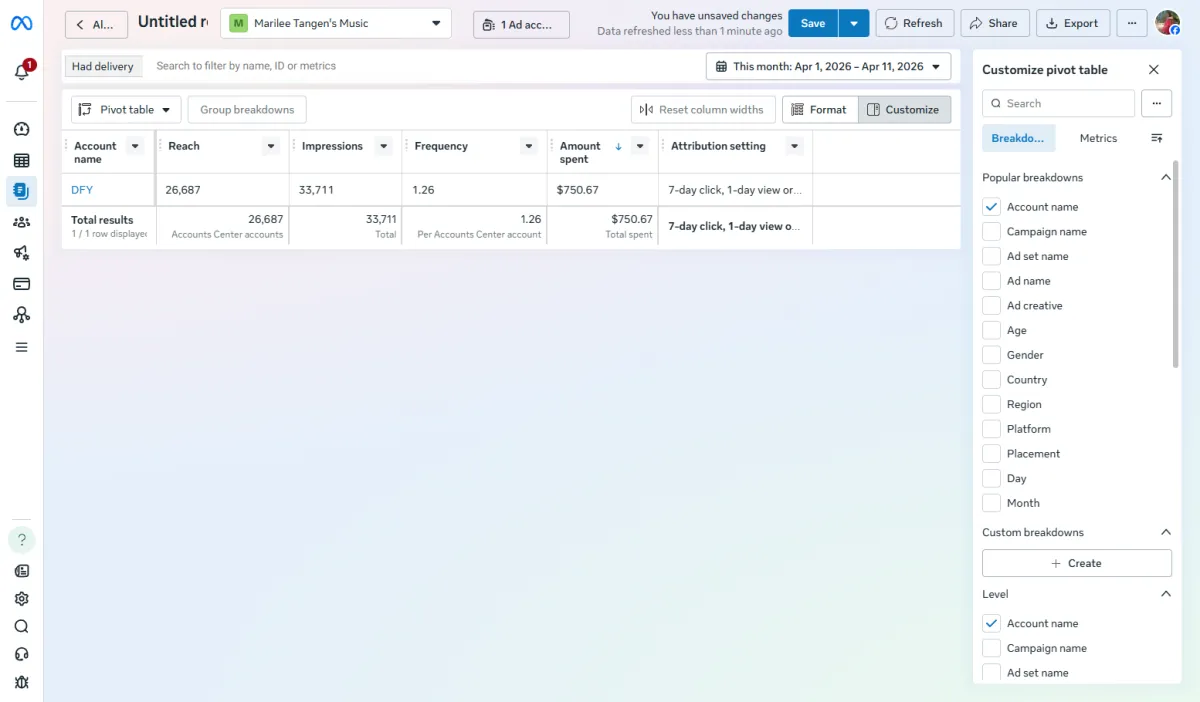Switch to the Metrics tab

[x=1098, y=138]
